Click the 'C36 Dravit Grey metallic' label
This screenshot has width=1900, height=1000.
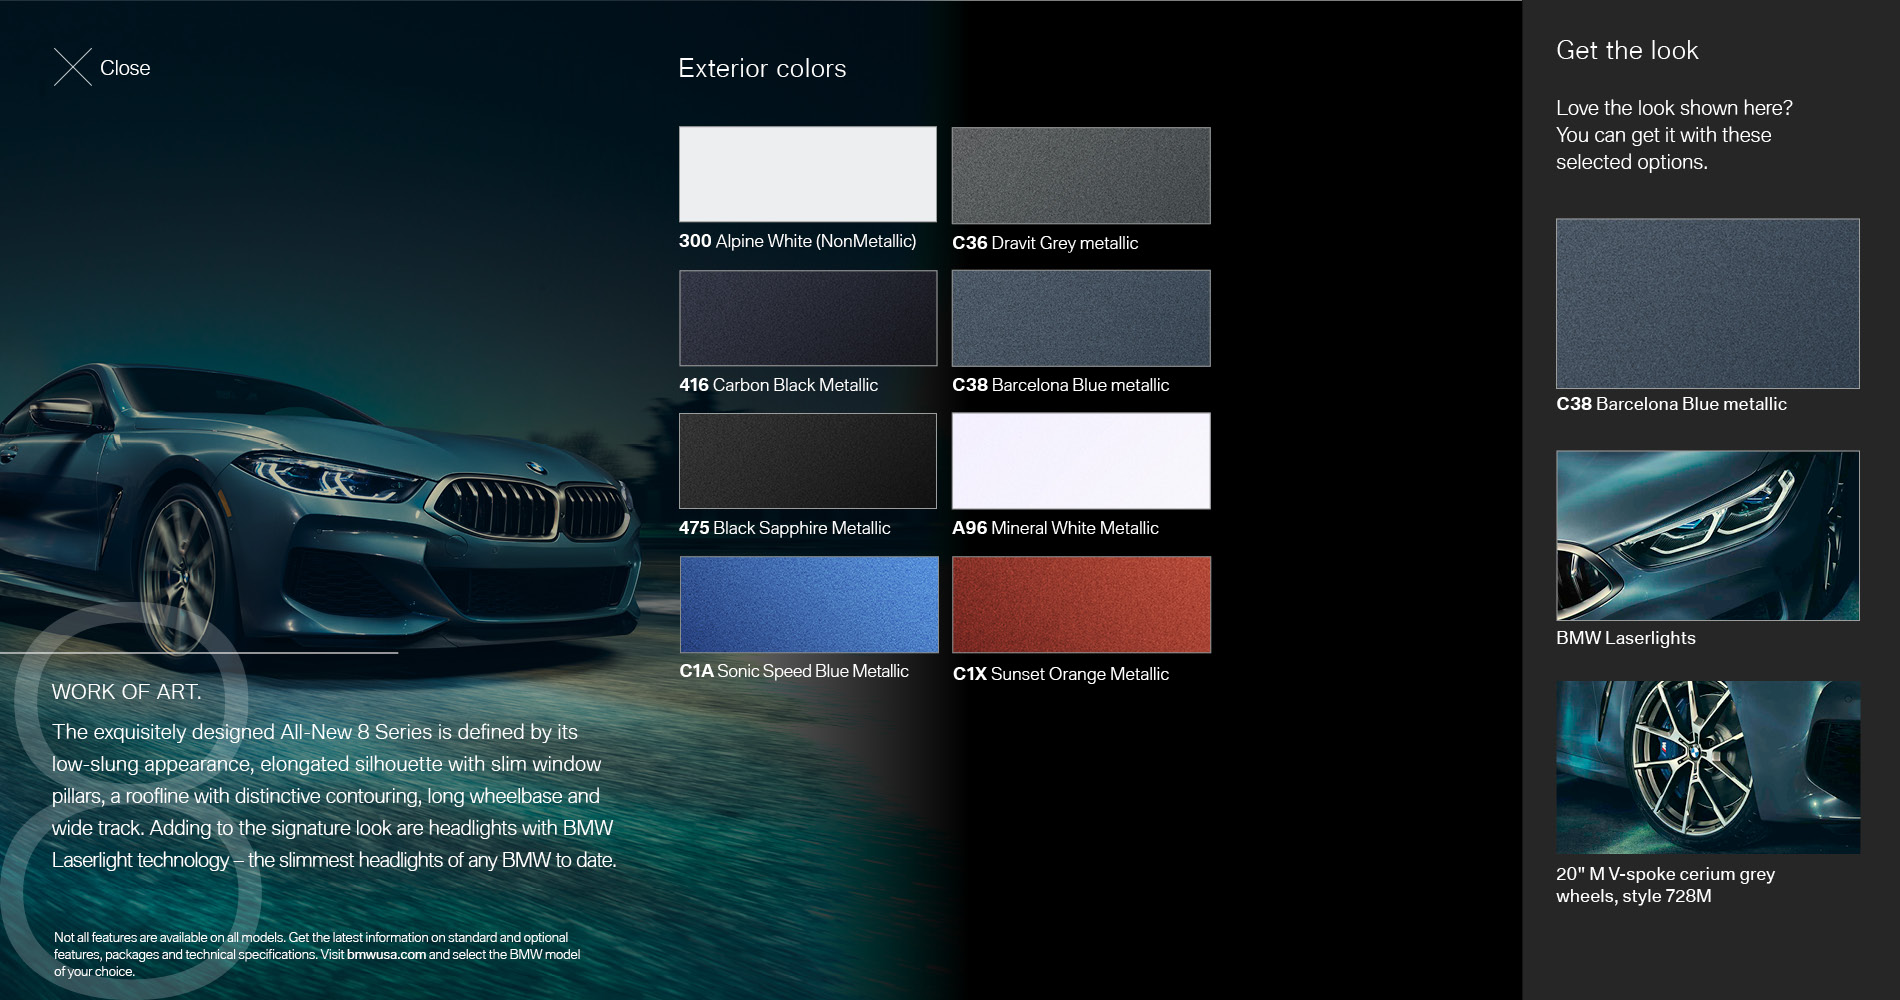pyautogui.click(x=1045, y=243)
